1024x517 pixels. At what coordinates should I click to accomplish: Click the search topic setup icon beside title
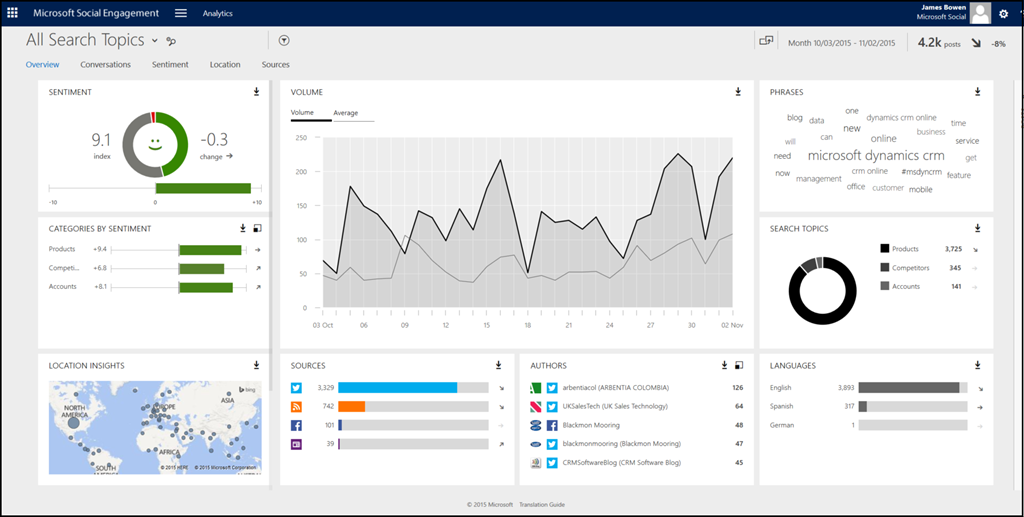171,41
